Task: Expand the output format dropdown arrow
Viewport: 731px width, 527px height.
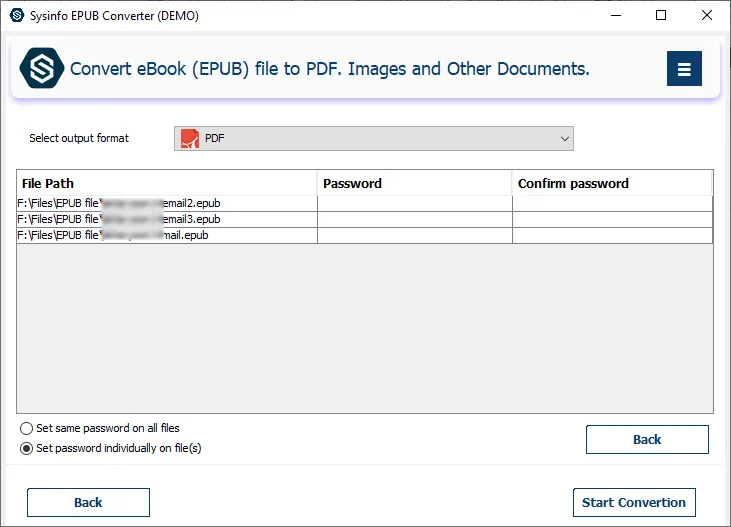Action: pos(565,138)
